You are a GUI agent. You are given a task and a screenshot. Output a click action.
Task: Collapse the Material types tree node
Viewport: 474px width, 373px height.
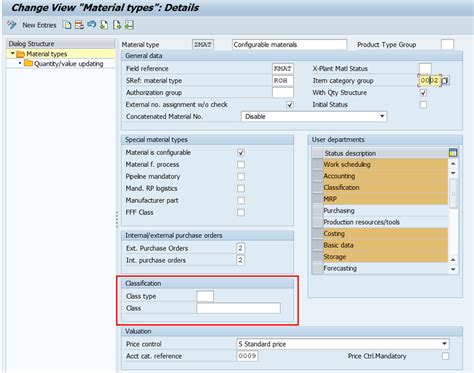point(12,54)
